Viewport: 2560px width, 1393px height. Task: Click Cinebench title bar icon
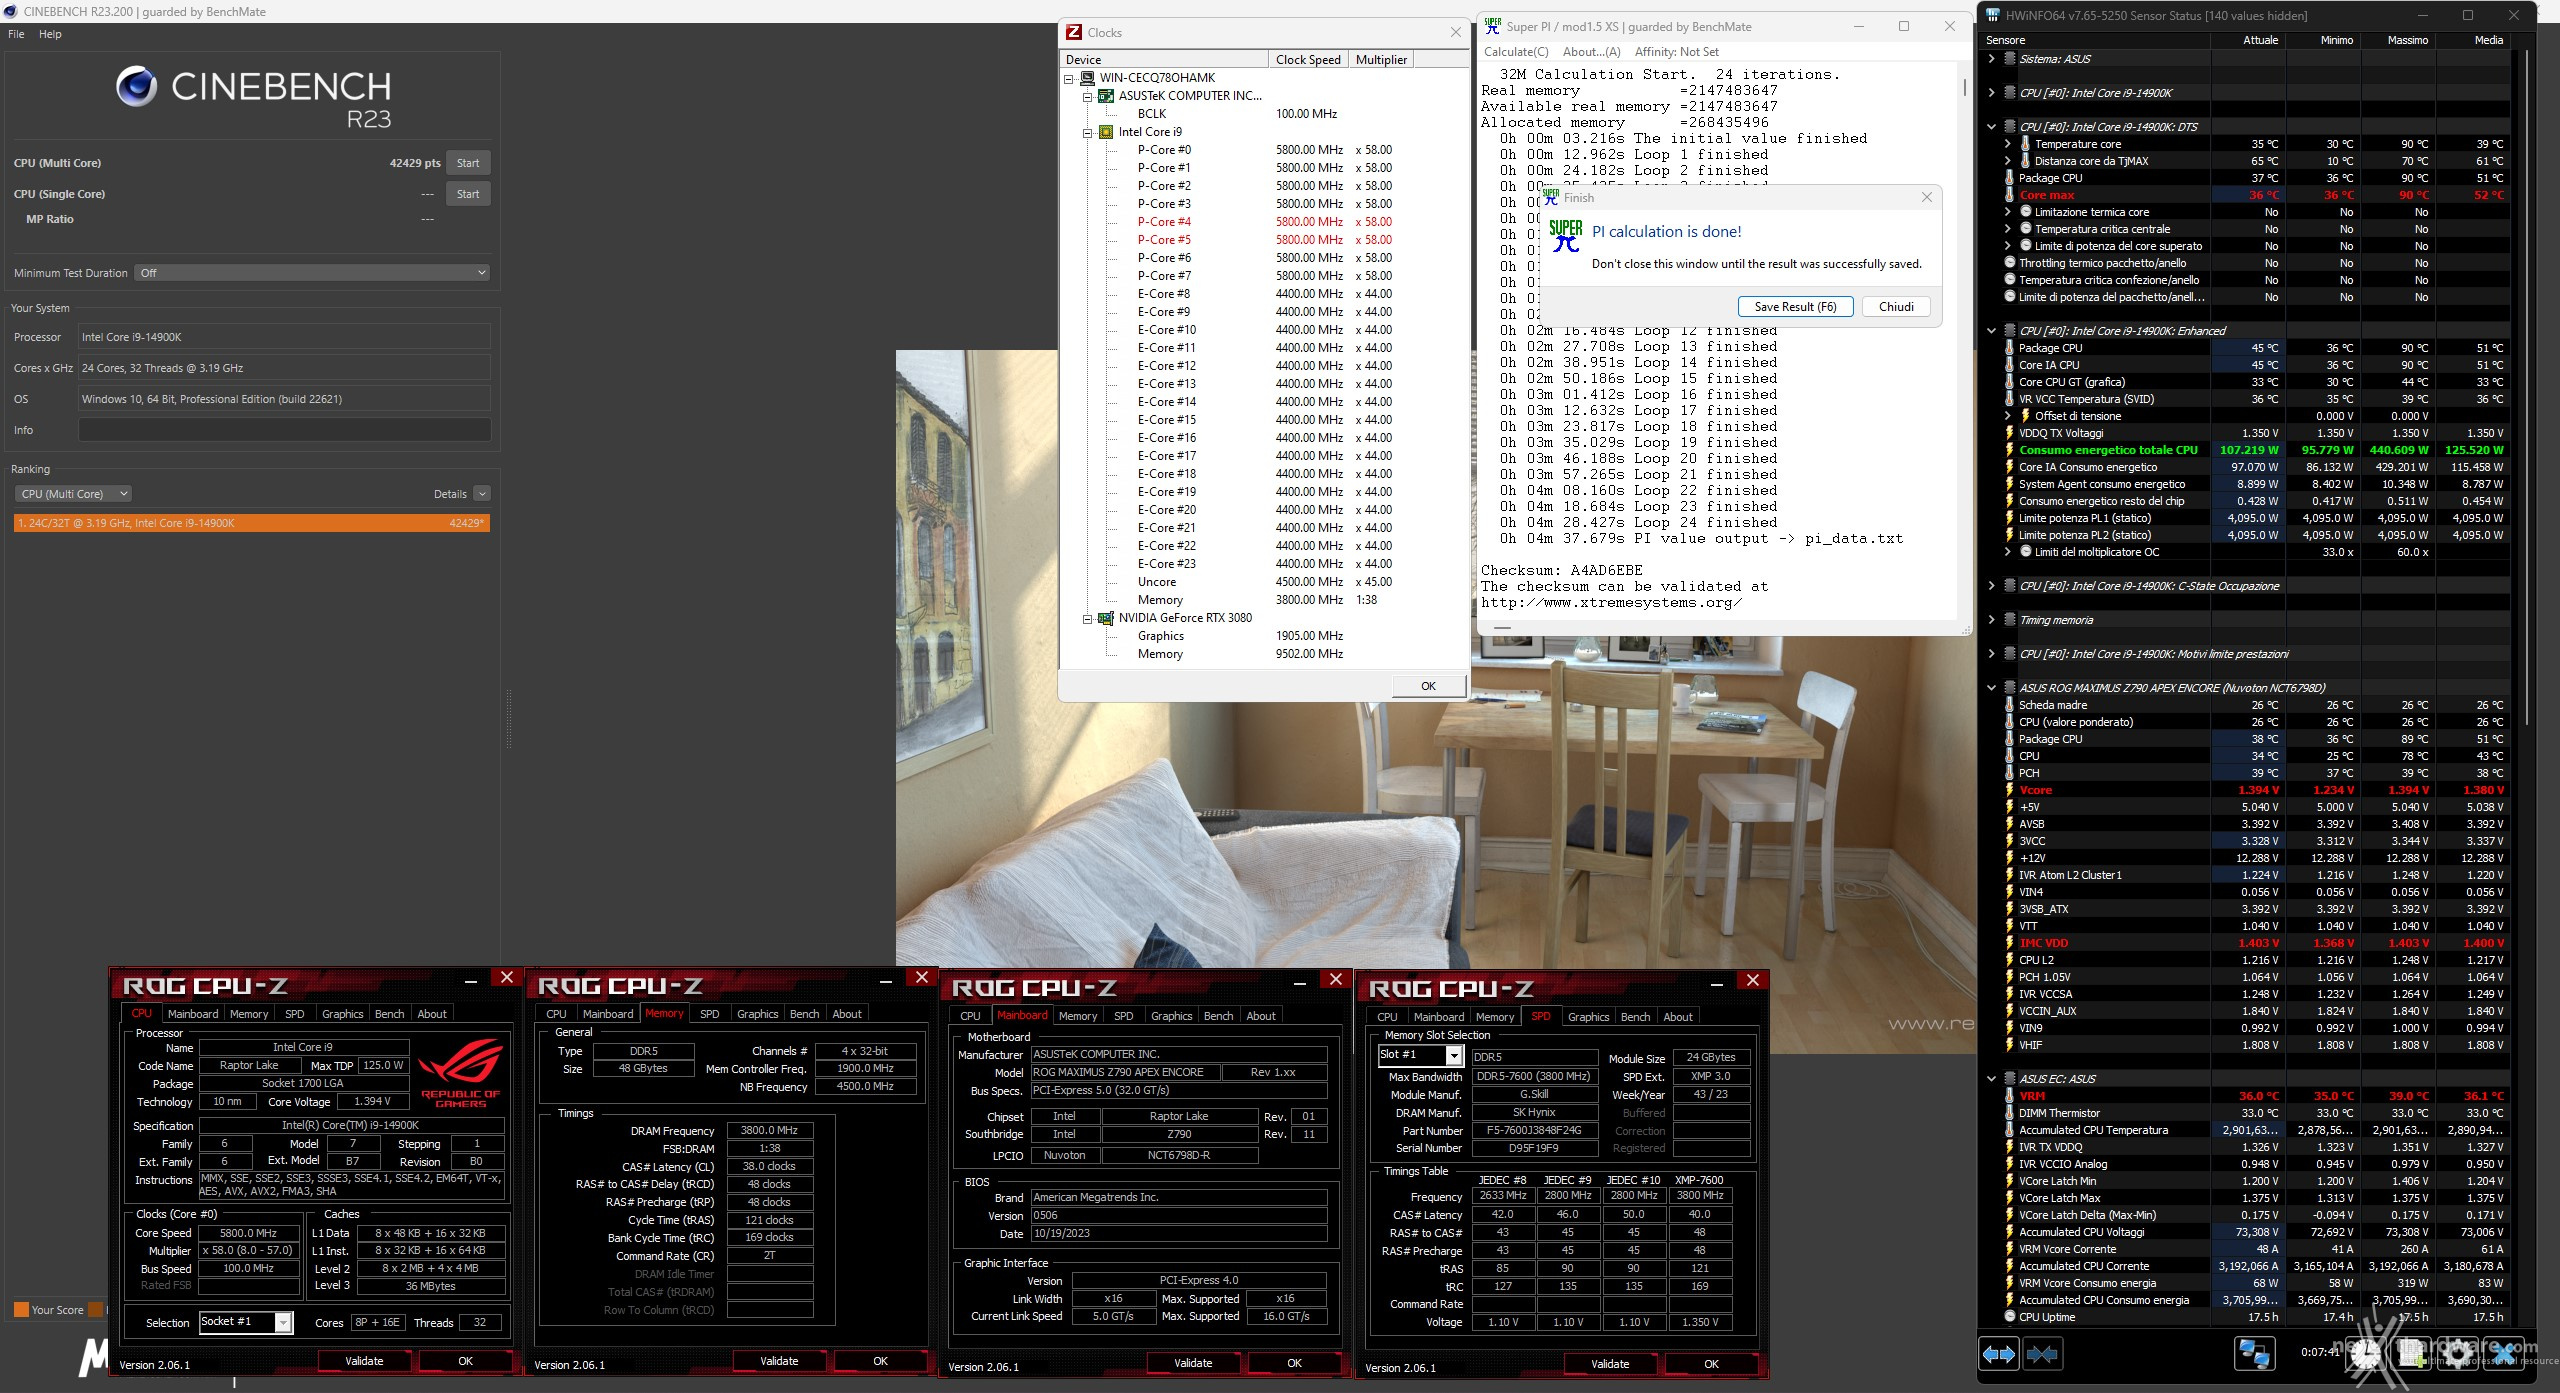10,11
